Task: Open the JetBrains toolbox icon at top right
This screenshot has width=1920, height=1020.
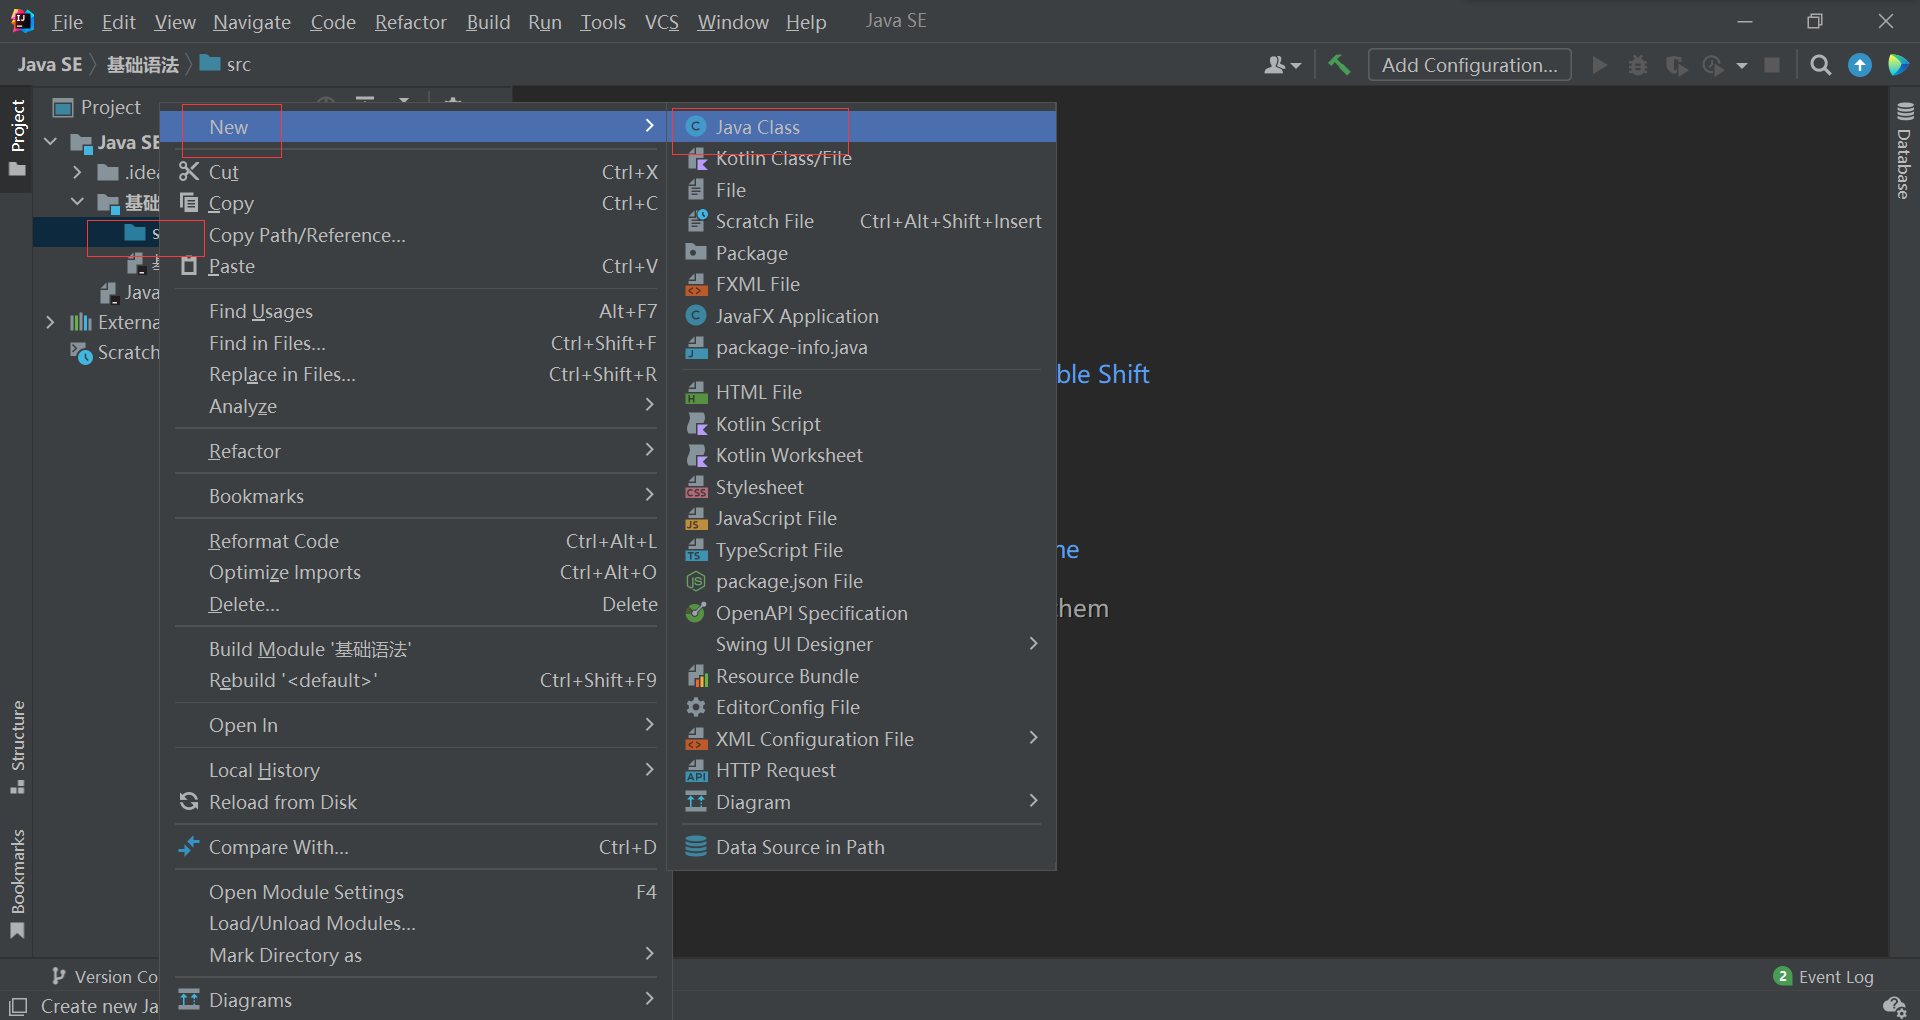Action: 1897,65
